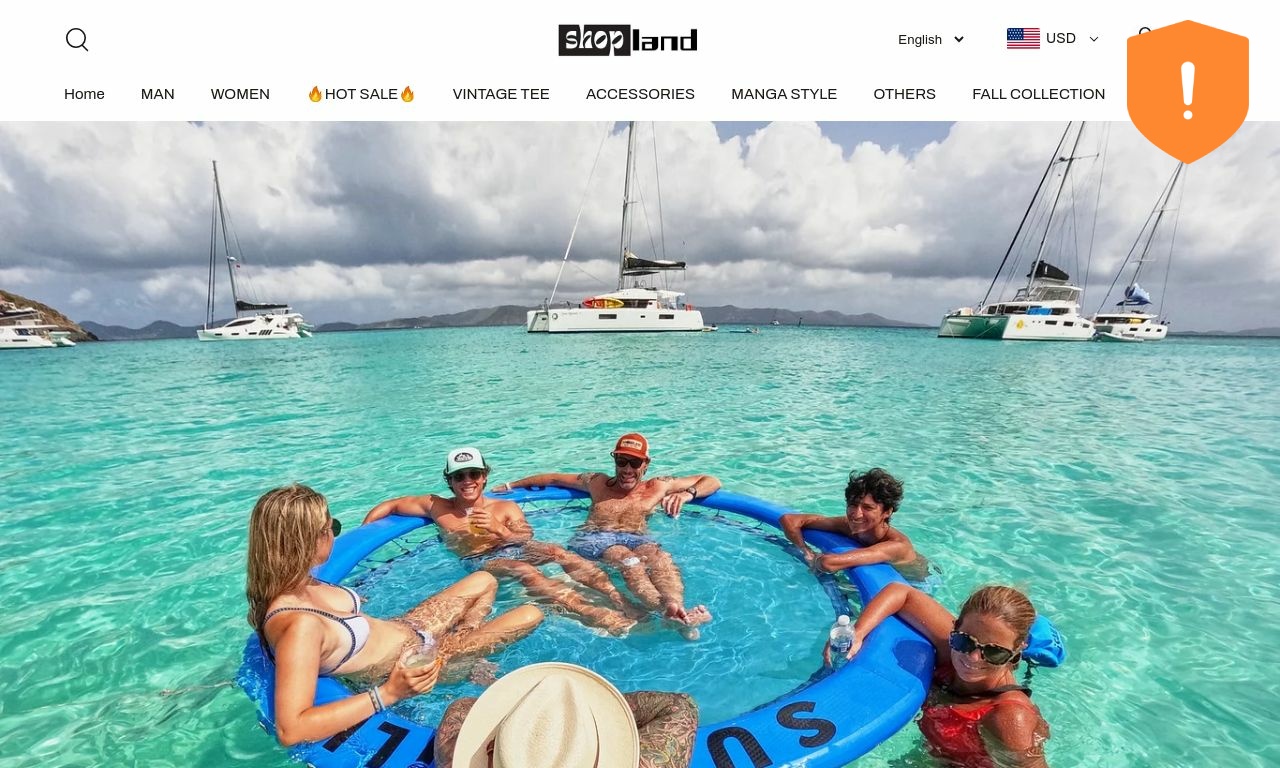The width and height of the screenshot is (1280, 768).
Task: Visit the FALL COLLECTION page
Action: click(x=1039, y=94)
